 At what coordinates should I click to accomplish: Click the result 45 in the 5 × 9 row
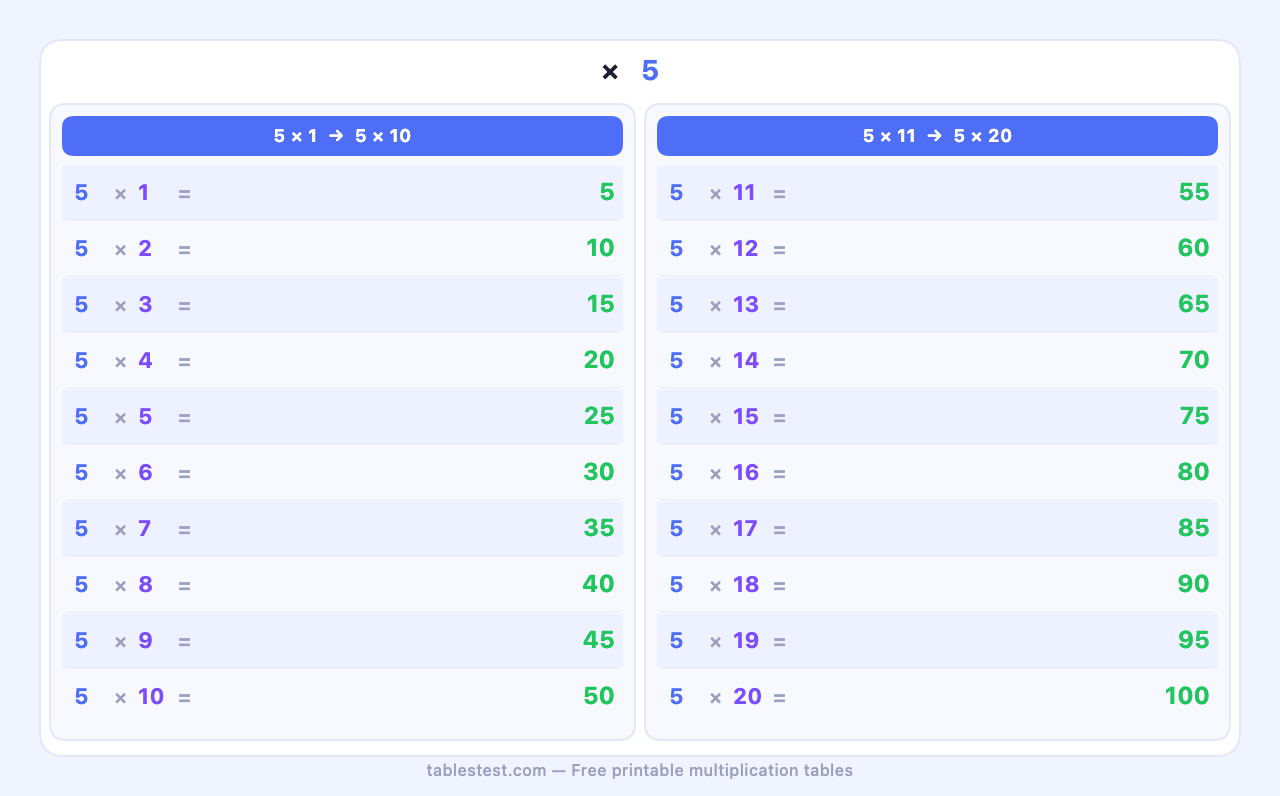pos(599,640)
